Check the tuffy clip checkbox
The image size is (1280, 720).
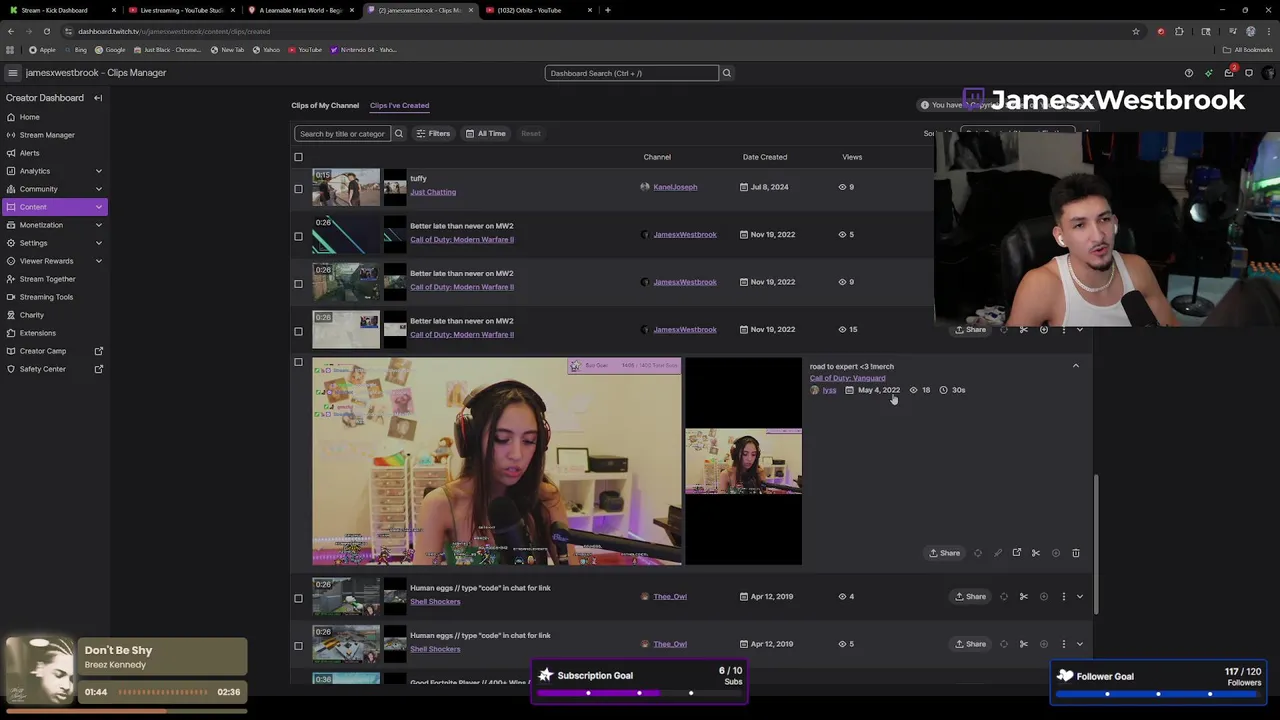(298, 188)
